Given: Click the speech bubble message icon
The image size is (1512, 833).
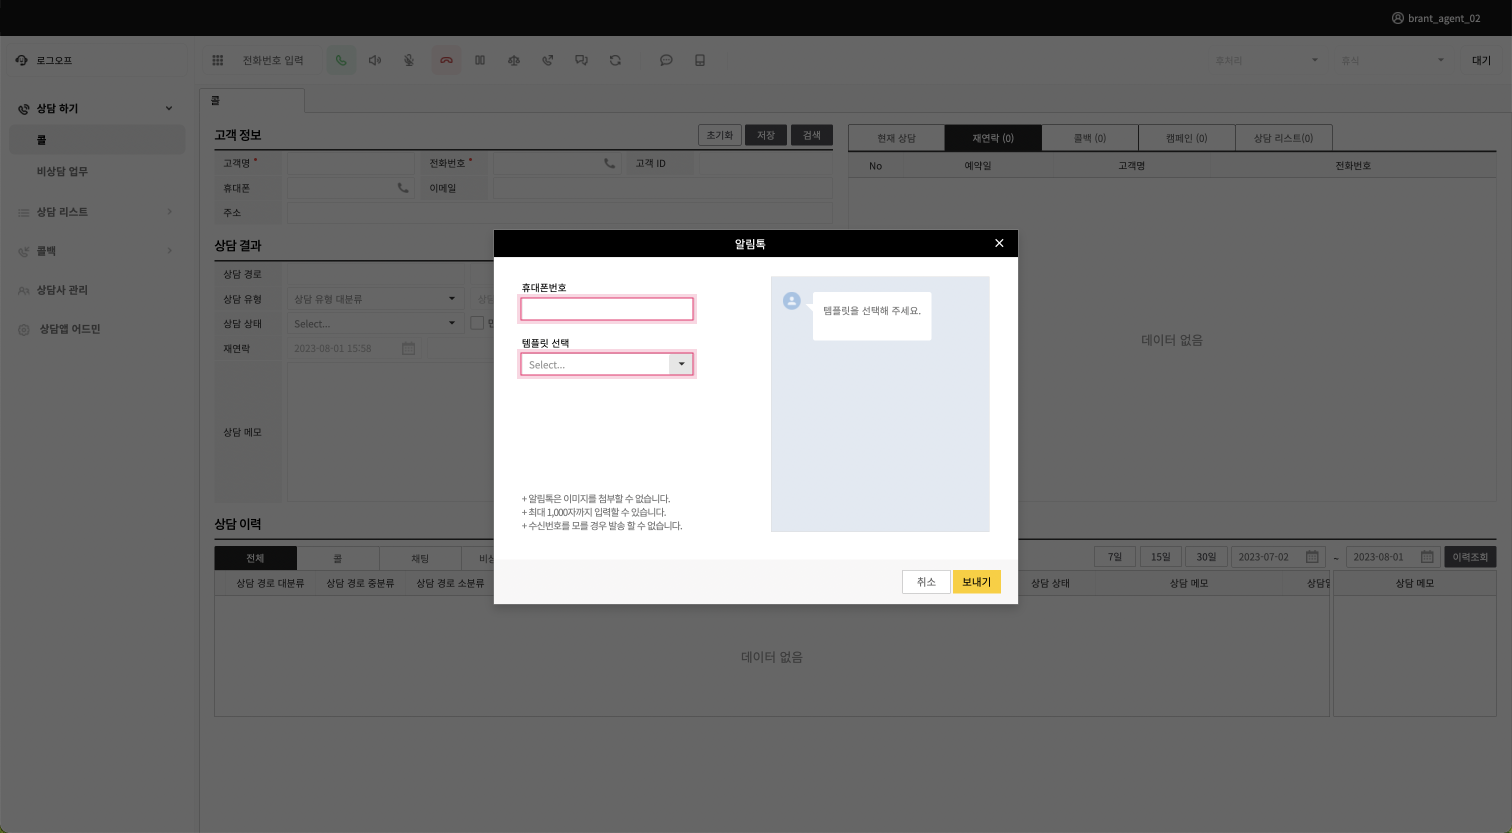Looking at the screenshot, I should coord(666,61).
